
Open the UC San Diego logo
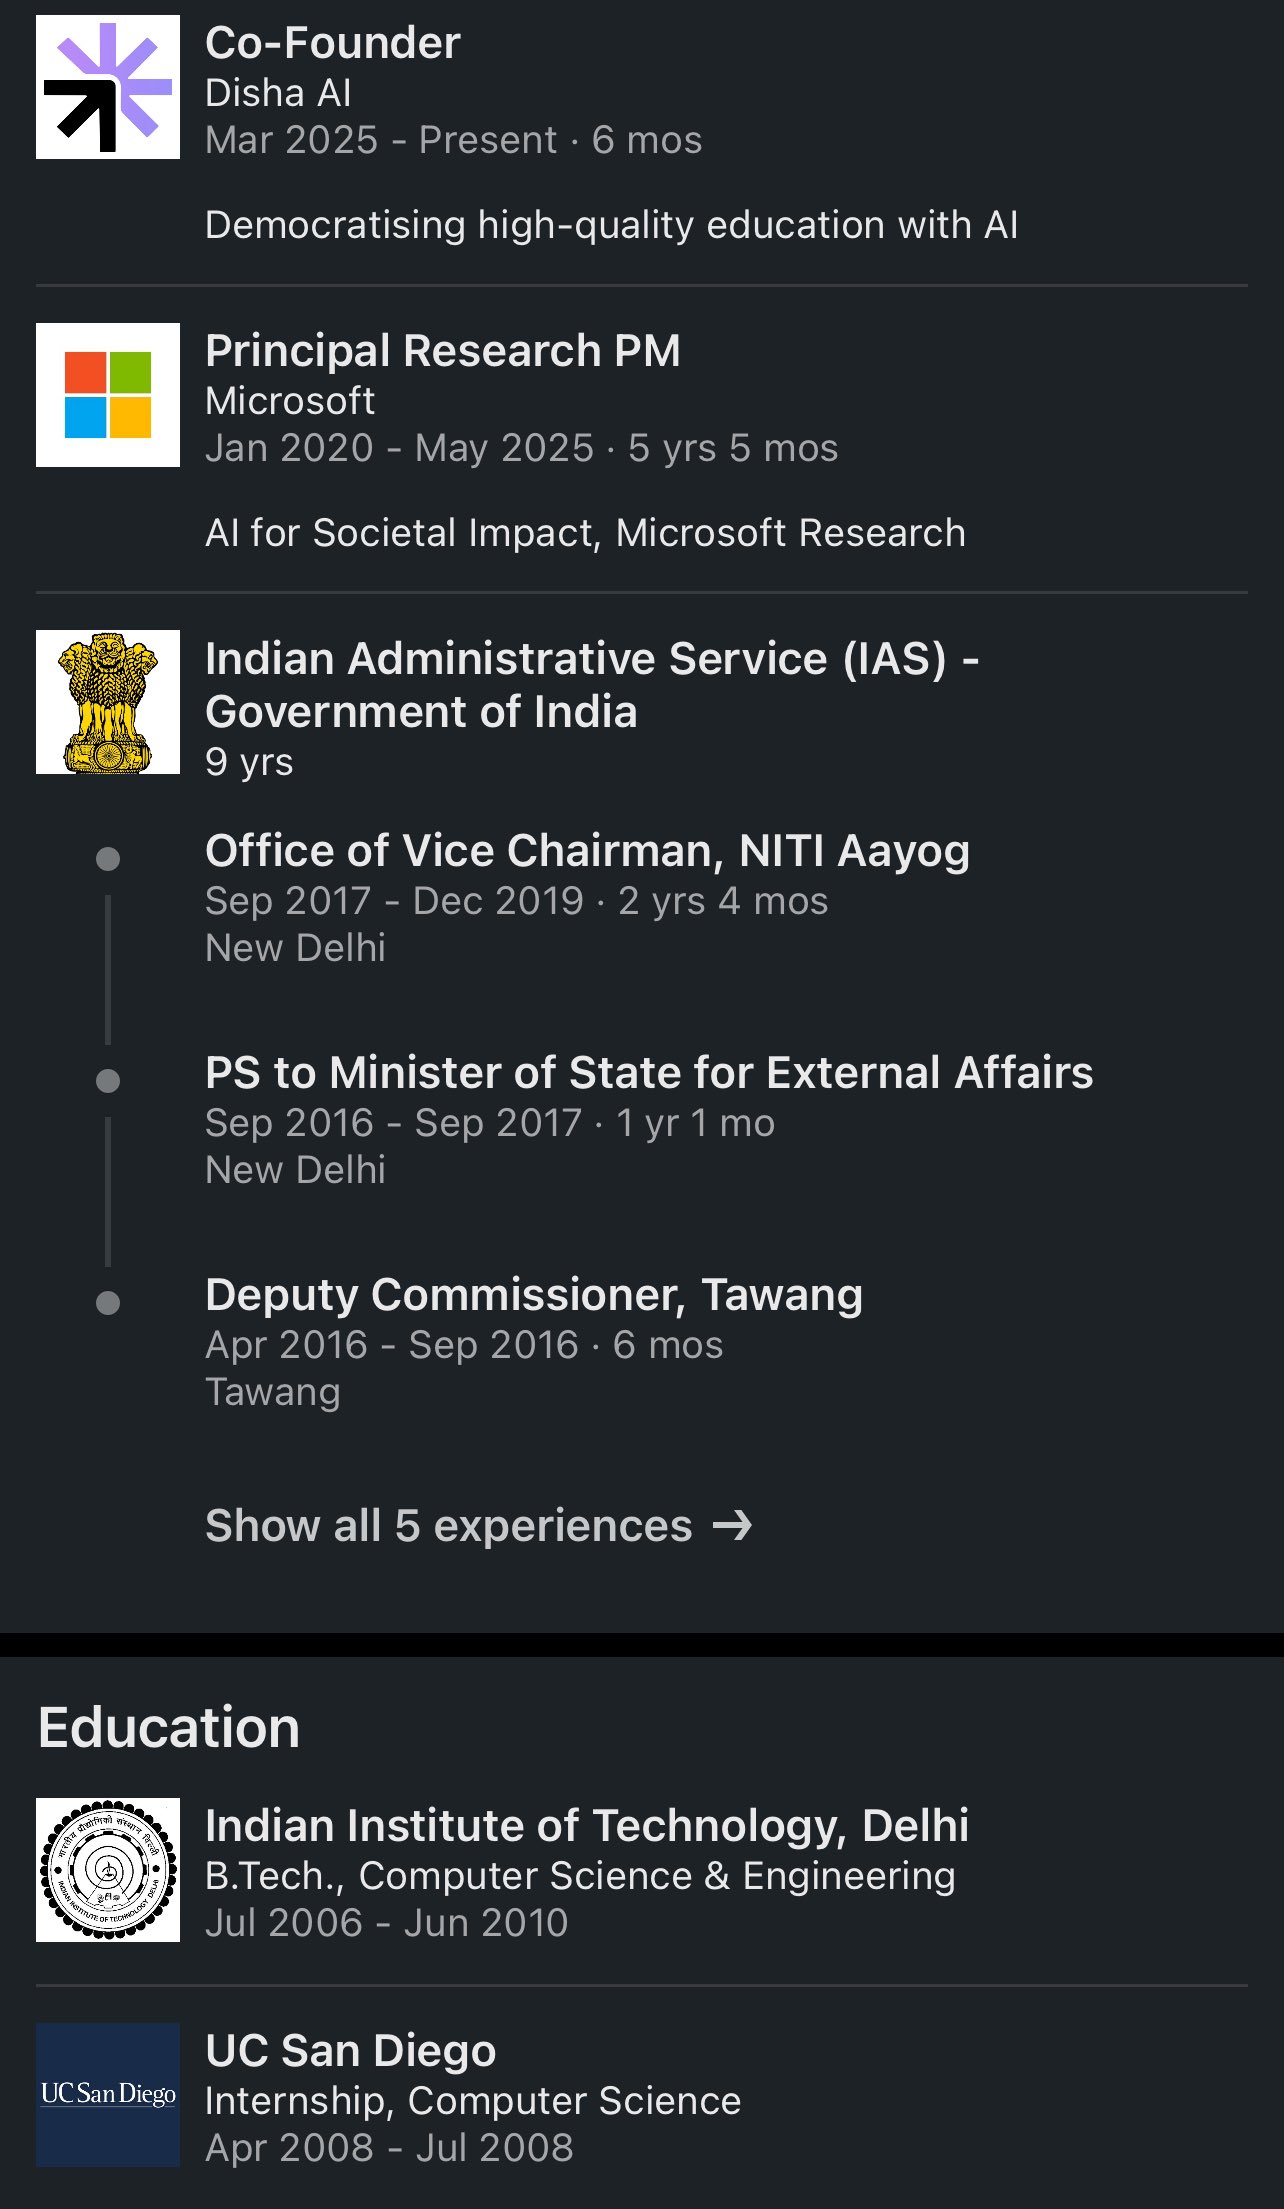(108, 2095)
